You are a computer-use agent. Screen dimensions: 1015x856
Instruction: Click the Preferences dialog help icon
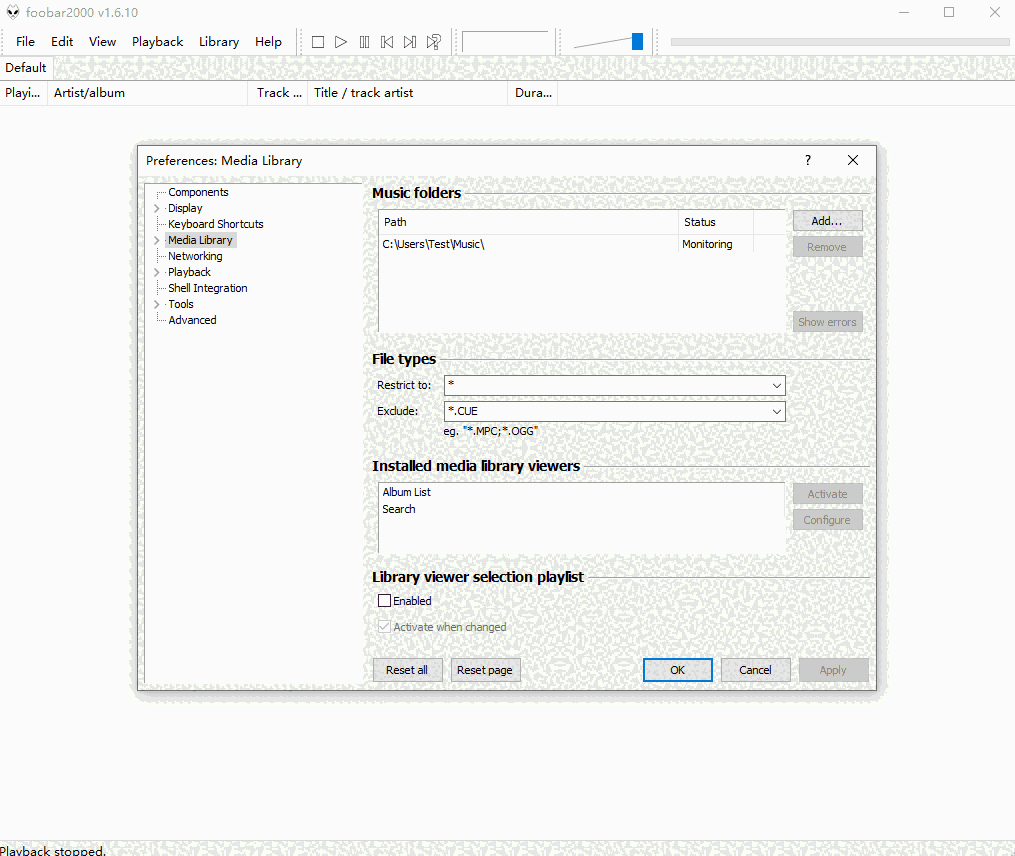click(807, 160)
